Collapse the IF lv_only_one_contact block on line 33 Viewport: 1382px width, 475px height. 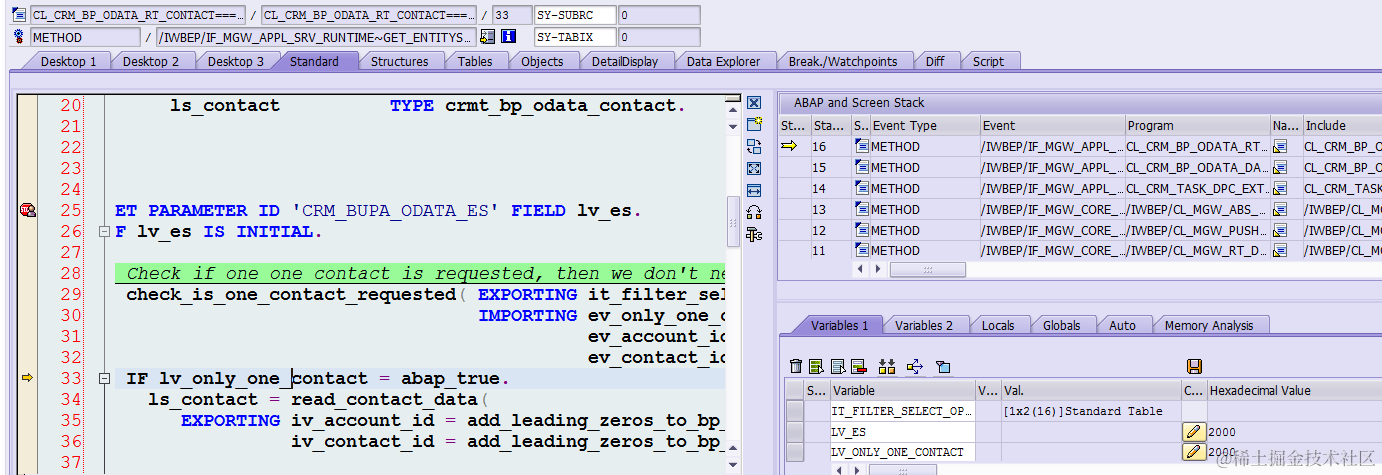(x=103, y=379)
